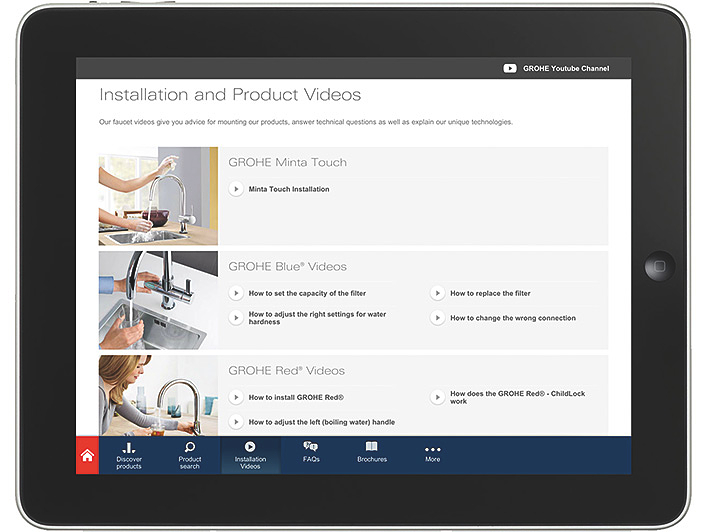Click 'GROHE Minta Touch' section heading
The image size is (710, 532).
click(x=288, y=163)
